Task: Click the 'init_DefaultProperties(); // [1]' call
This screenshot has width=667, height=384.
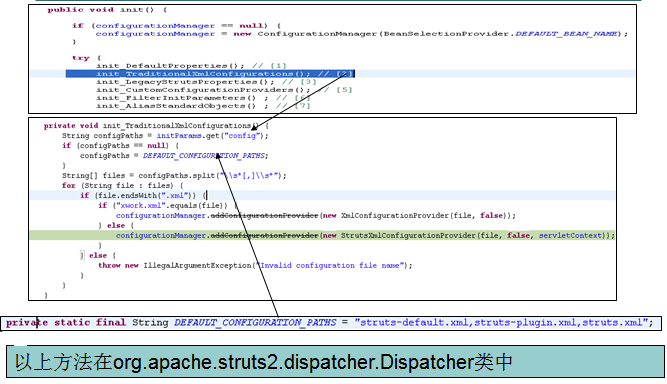Action: coord(191,65)
